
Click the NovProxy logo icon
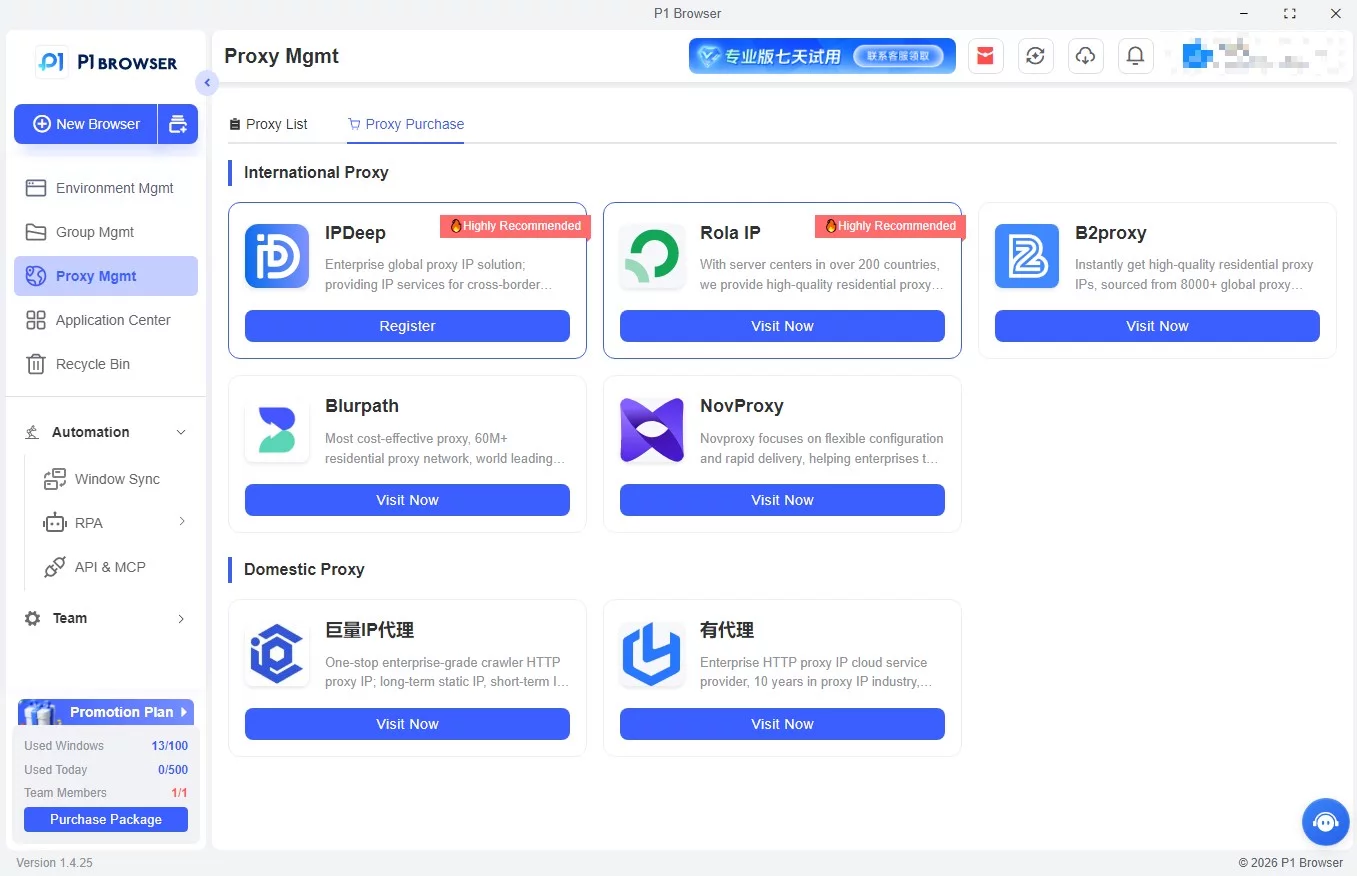click(652, 430)
